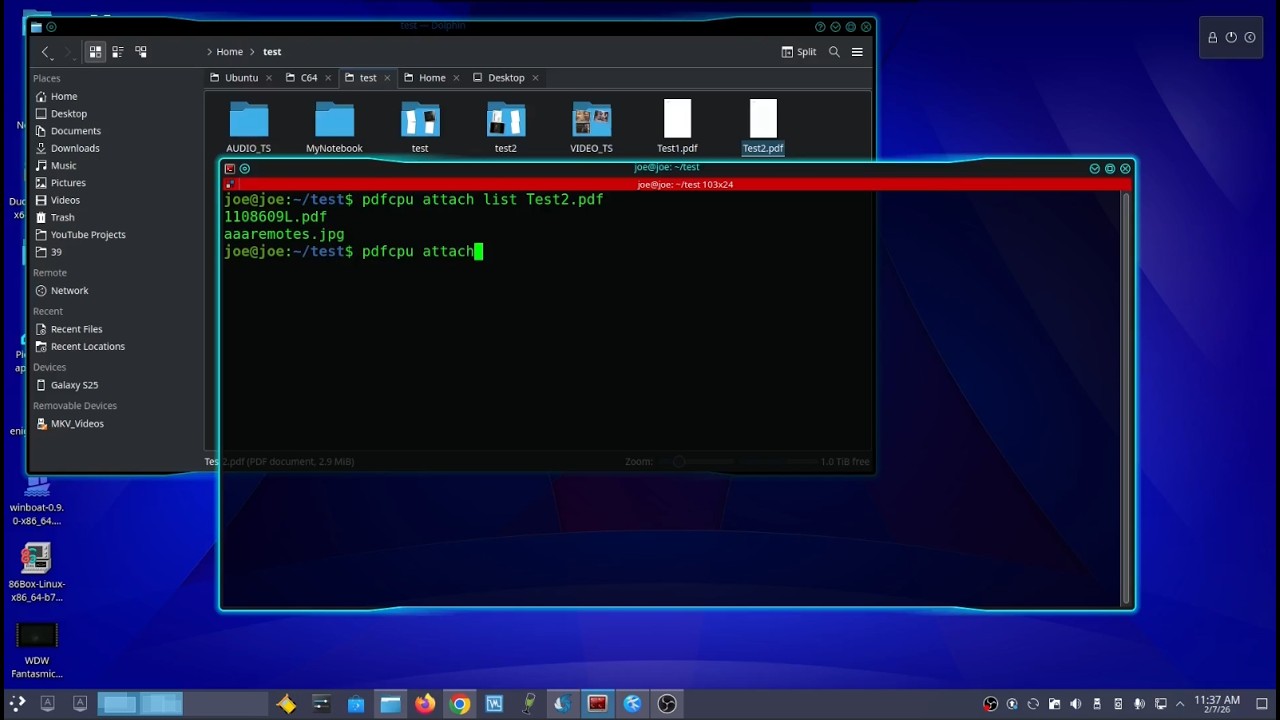Click the terminal pin-on-all-desktops icon
This screenshot has height=720, width=1280.
[x=245, y=169]
